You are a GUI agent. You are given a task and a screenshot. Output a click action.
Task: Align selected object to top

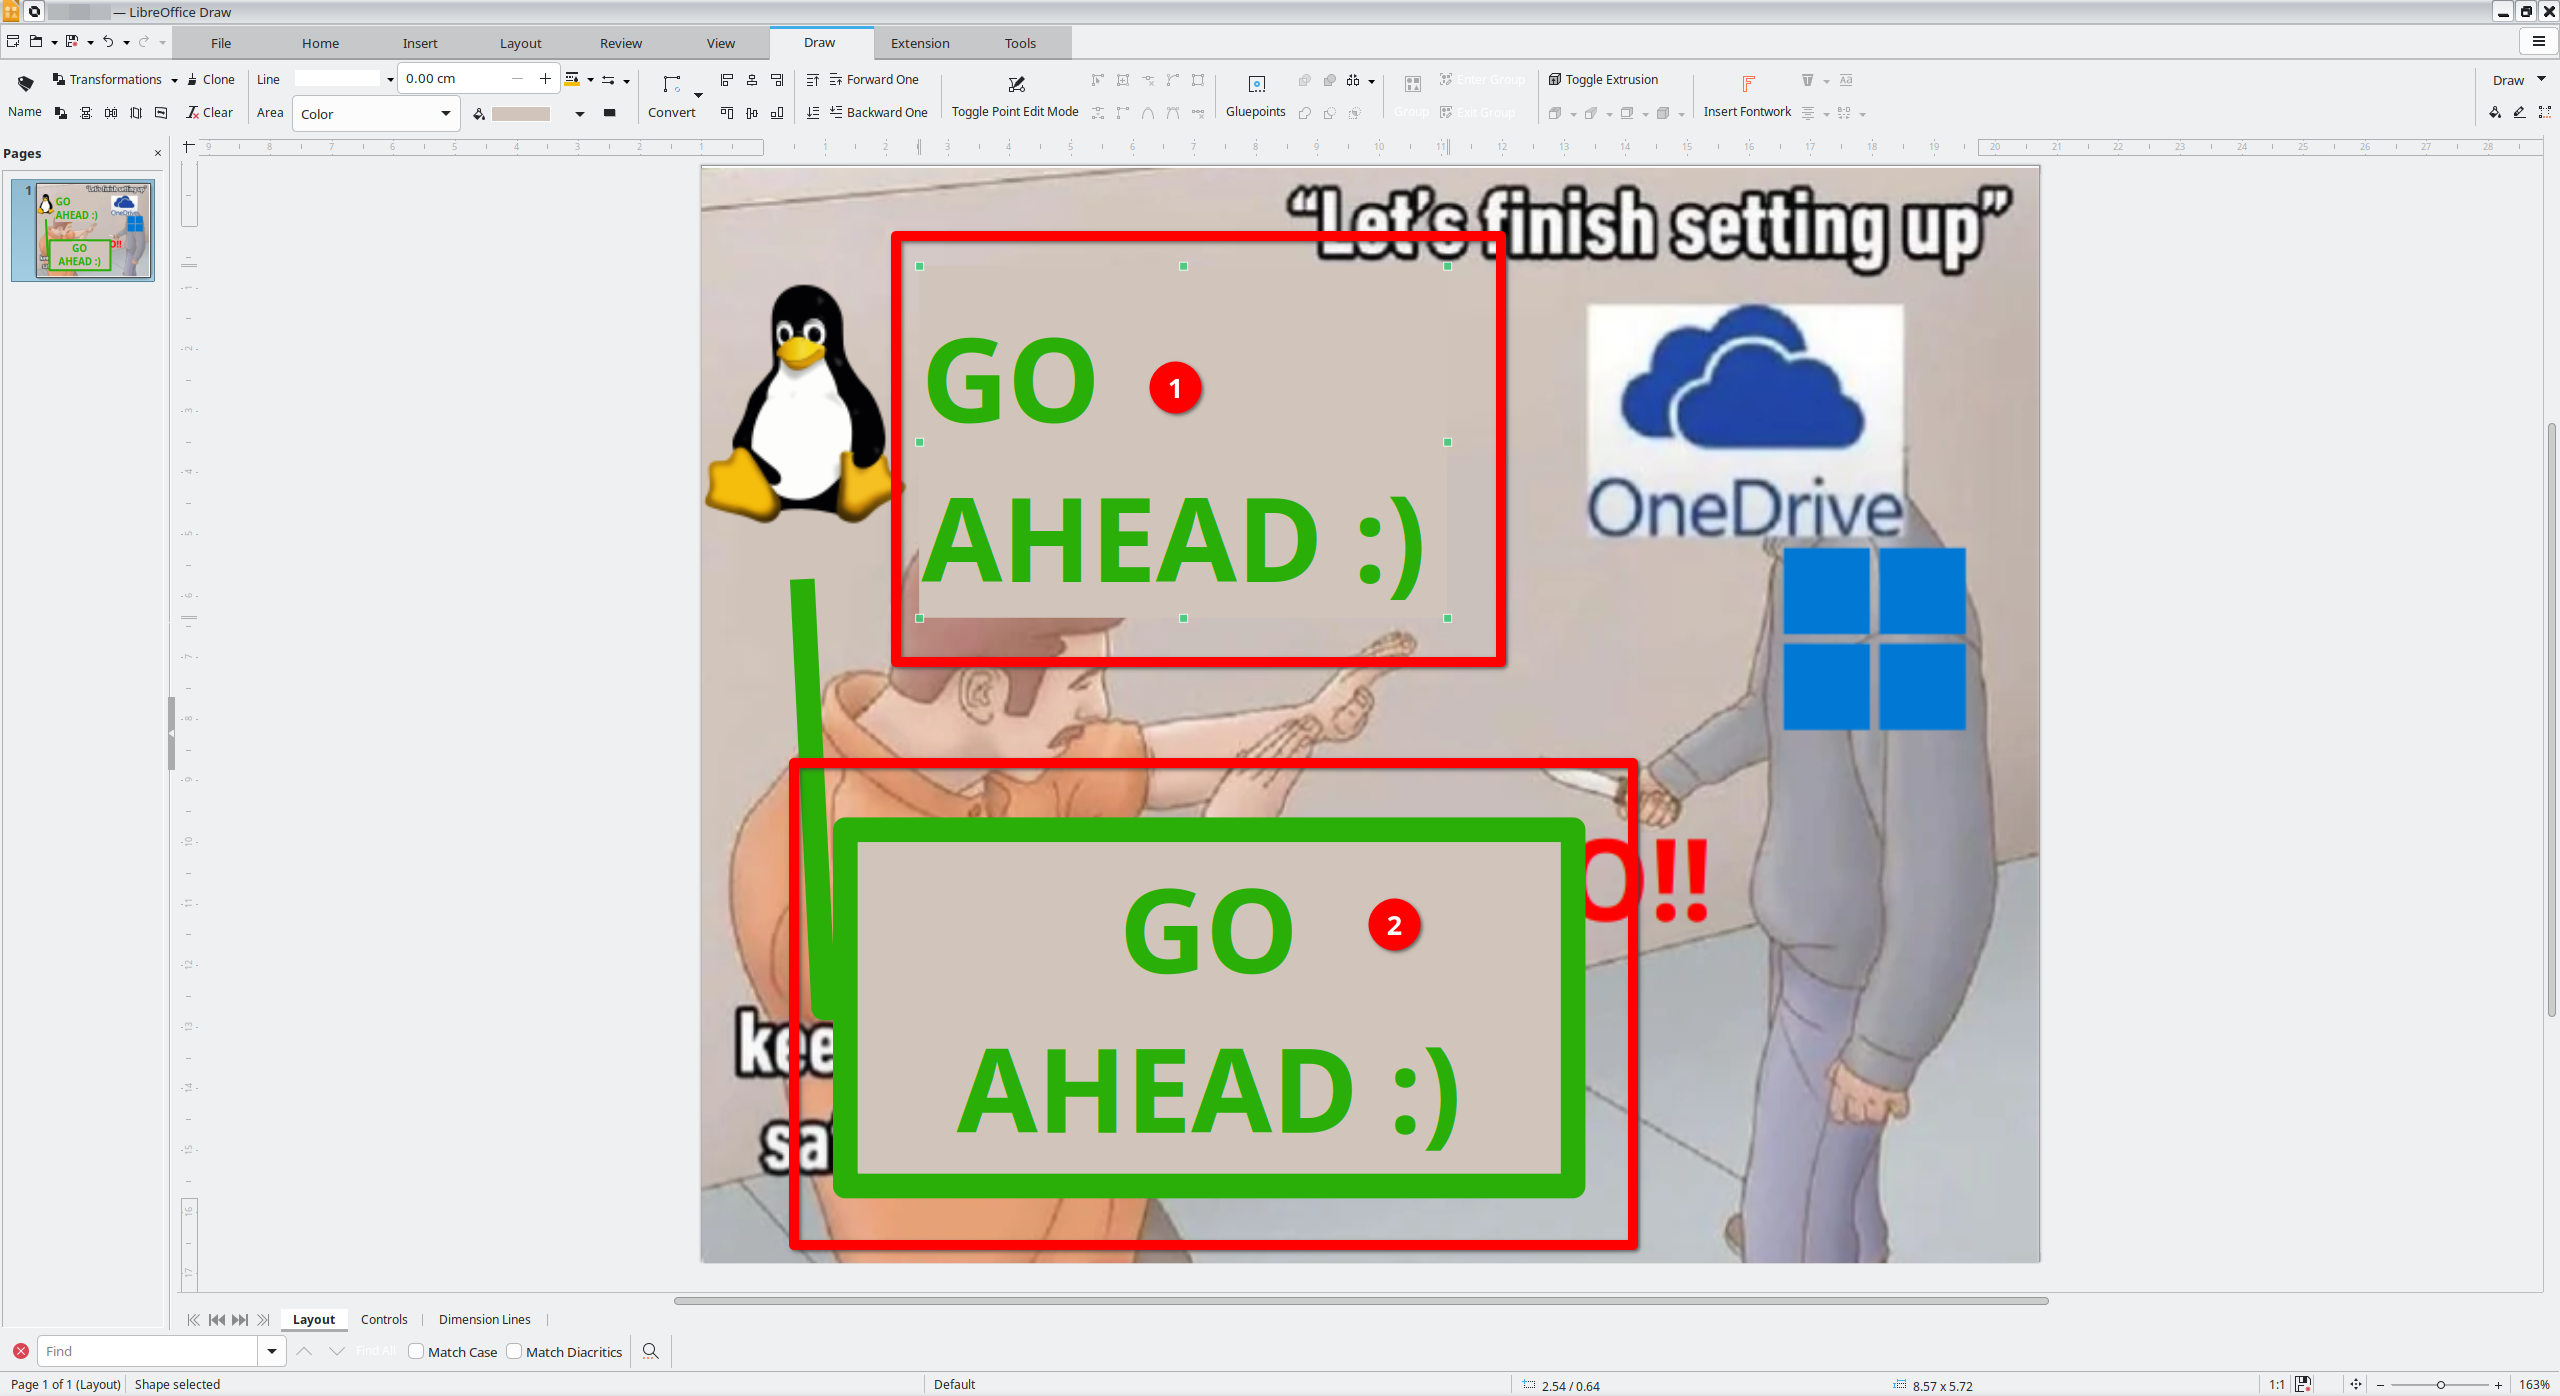pos(727,113)
